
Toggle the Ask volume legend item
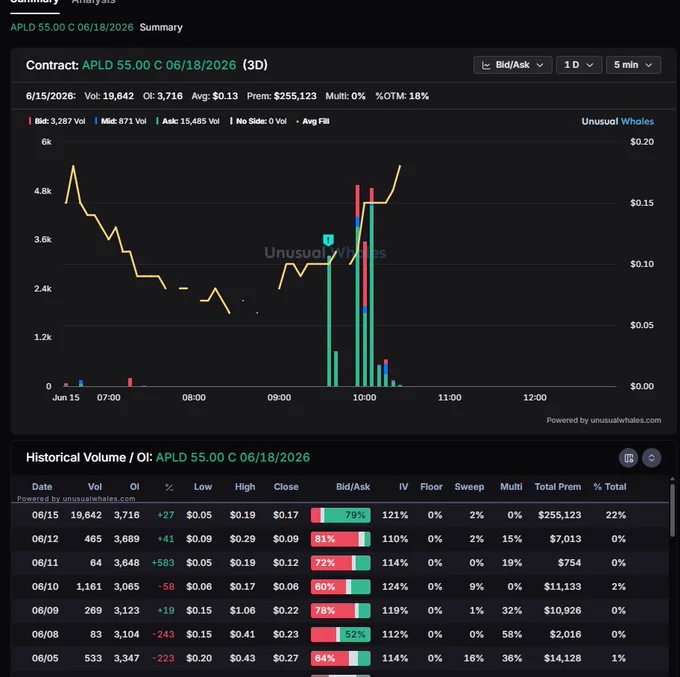point(188,121)
